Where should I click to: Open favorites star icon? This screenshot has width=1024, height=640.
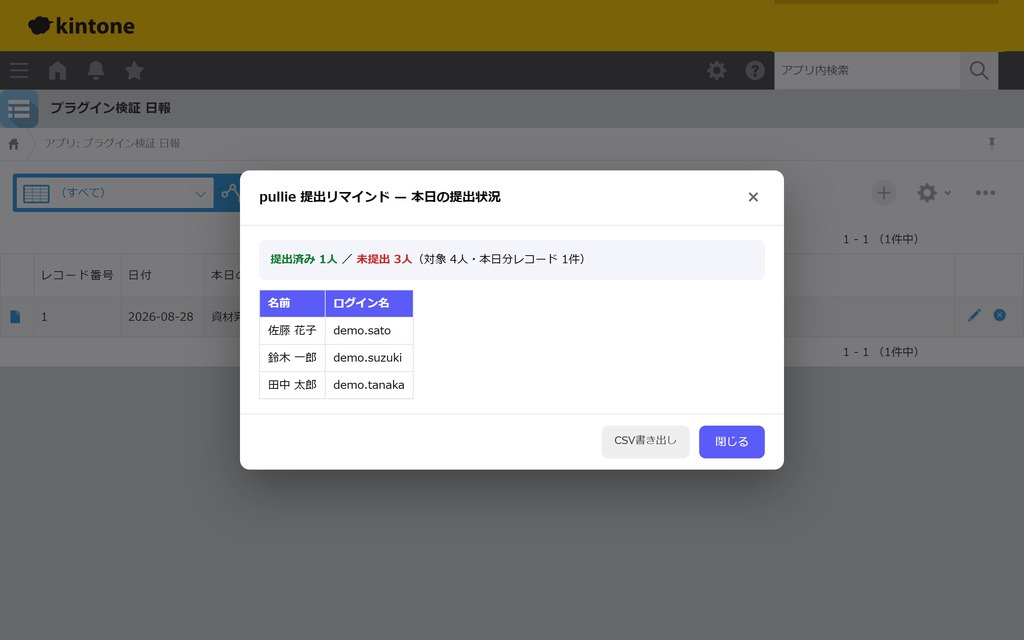click(x=135, y=71)
